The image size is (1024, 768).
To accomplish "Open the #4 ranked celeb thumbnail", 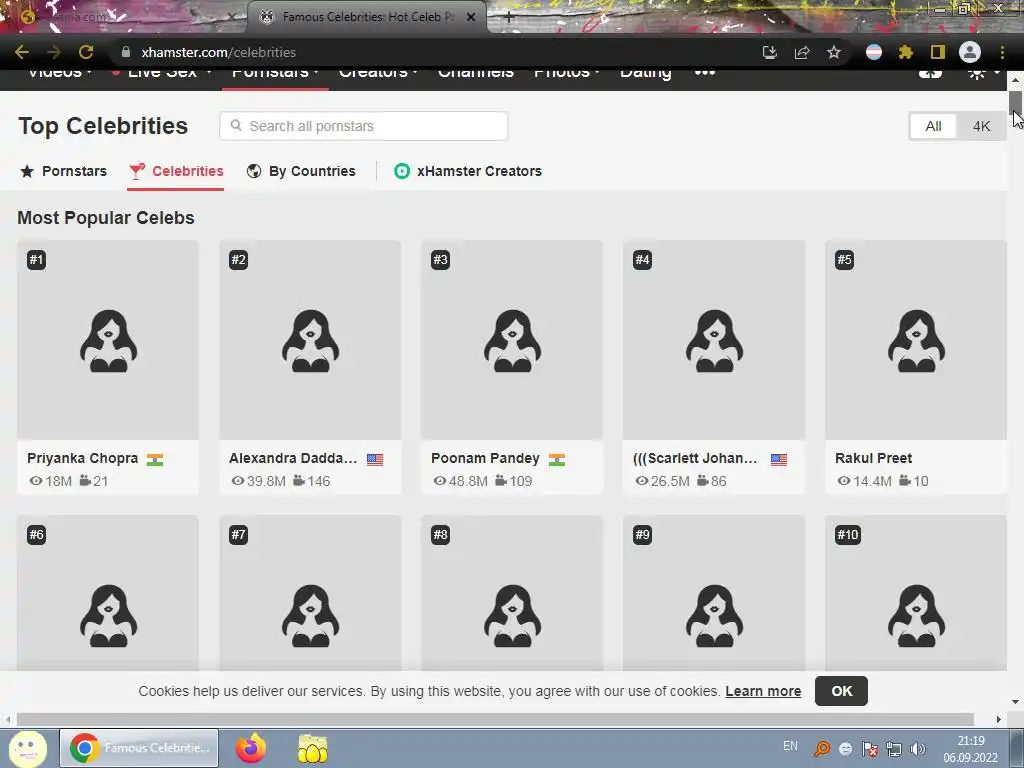I will click(714, 340).
